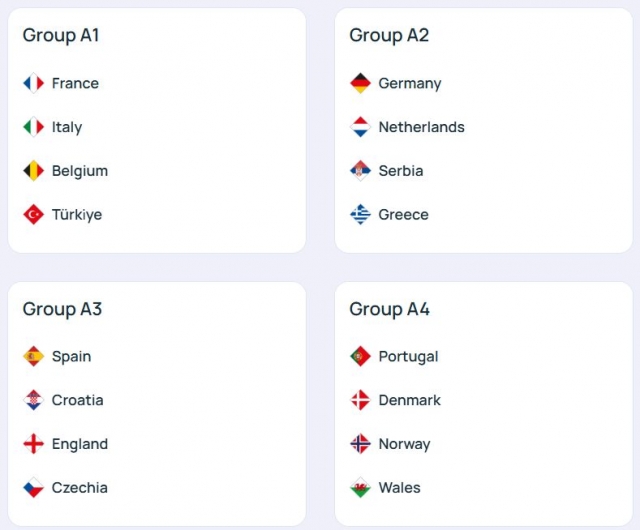Open the Croatia team link
The width and height of the screenshot is (640, 530).
[x=77, y=400]
